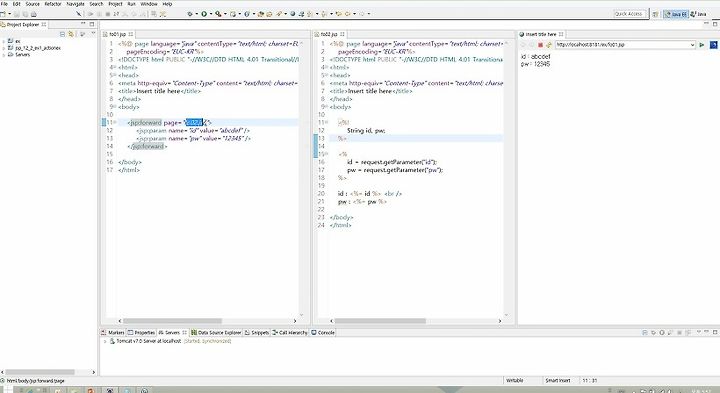720x393 pixels.
Task: Collapse the fold marker on line 11 in fo01.jsp
Action: click(115, 123)
